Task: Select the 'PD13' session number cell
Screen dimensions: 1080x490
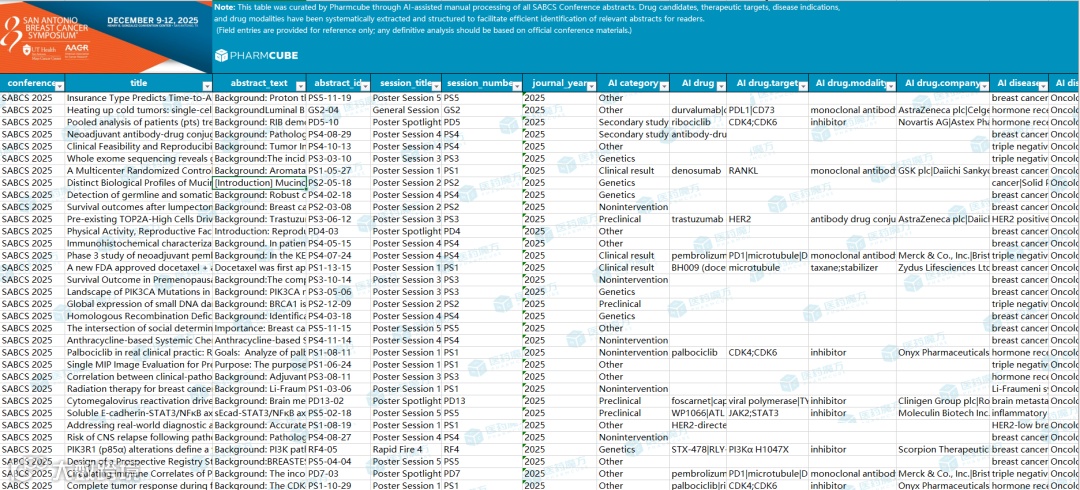Action: 482,400
